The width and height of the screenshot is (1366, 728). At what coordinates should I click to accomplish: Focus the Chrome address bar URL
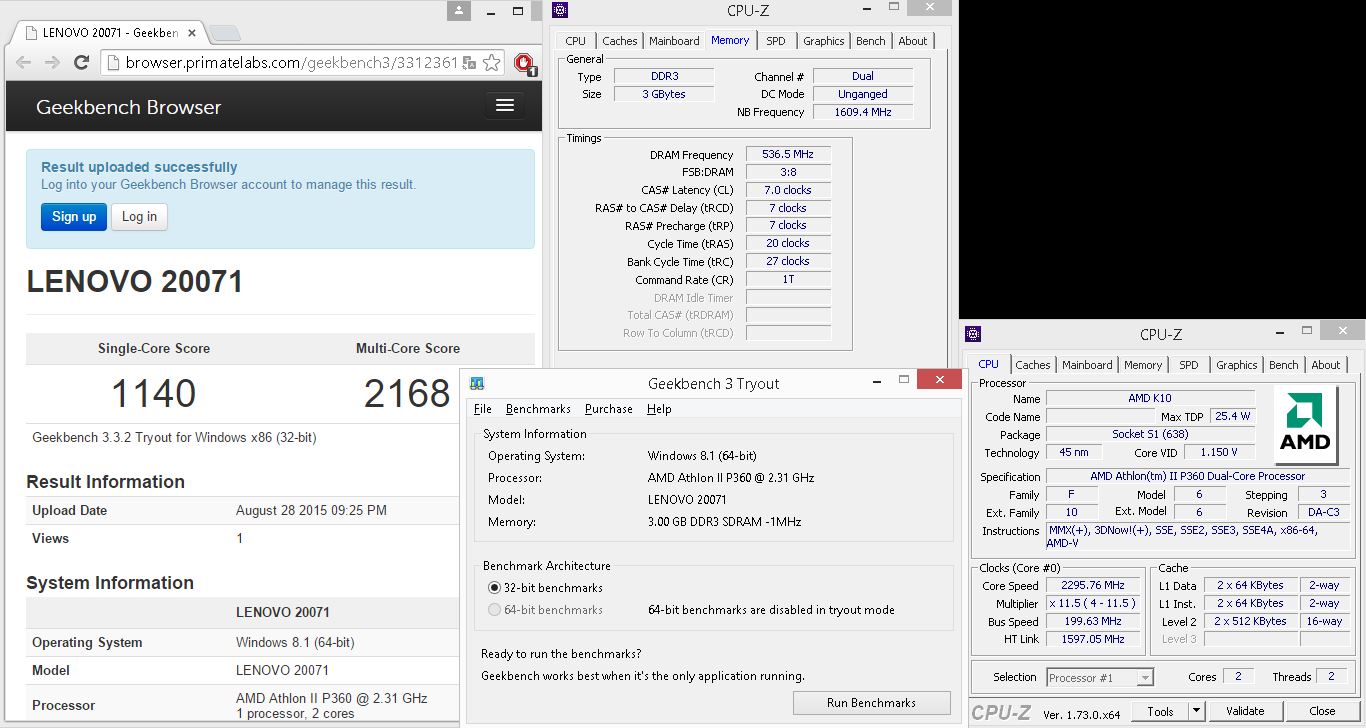292,63
